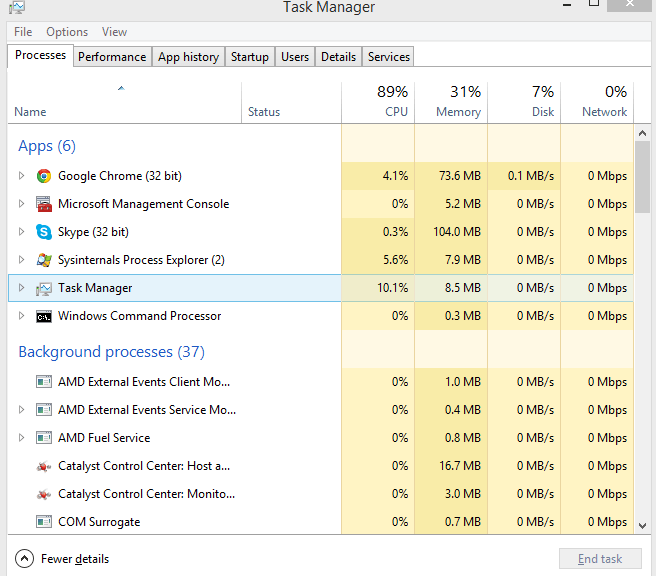Click the Catalyst Control Center Monitor icon

(44, 494)
